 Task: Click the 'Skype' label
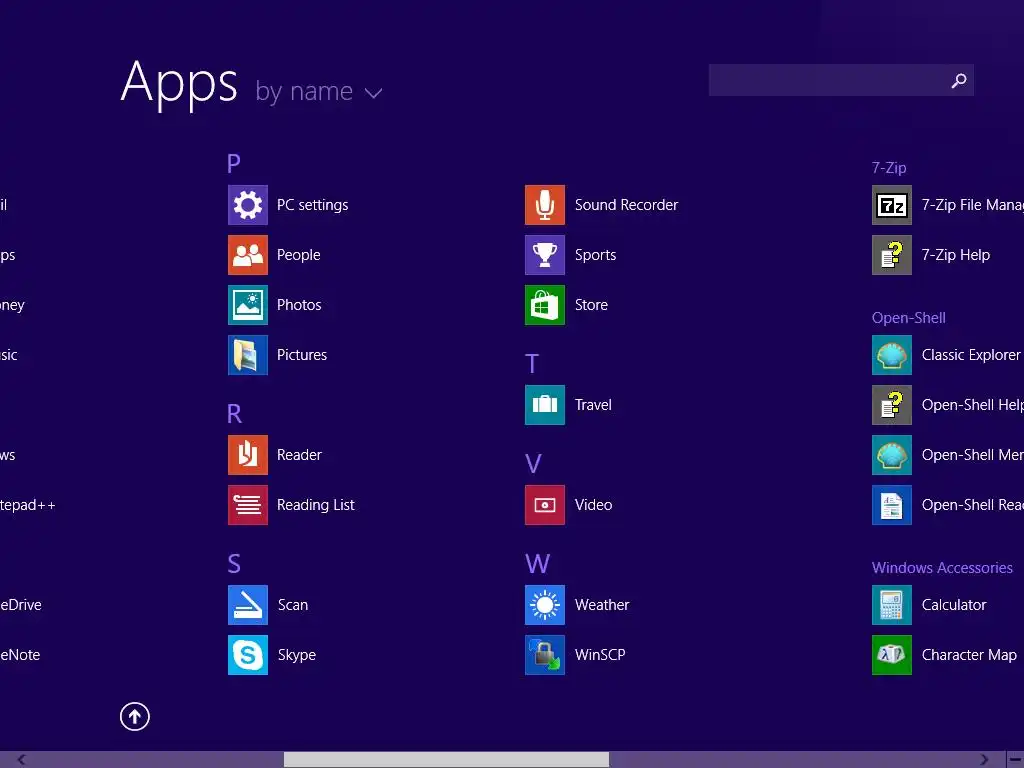[x=296, y=654]
